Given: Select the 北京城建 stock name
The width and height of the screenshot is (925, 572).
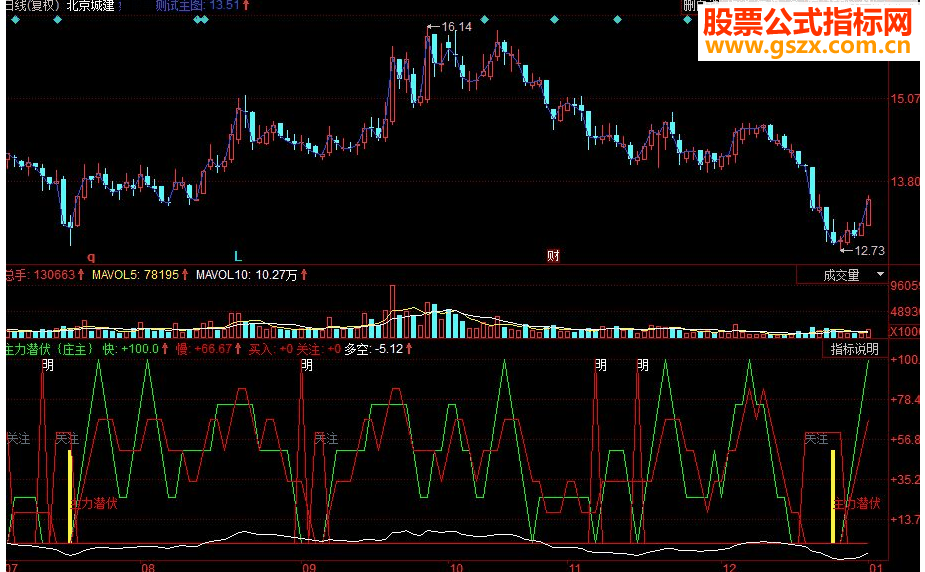Looking at the screenshot, I should 90,6.
